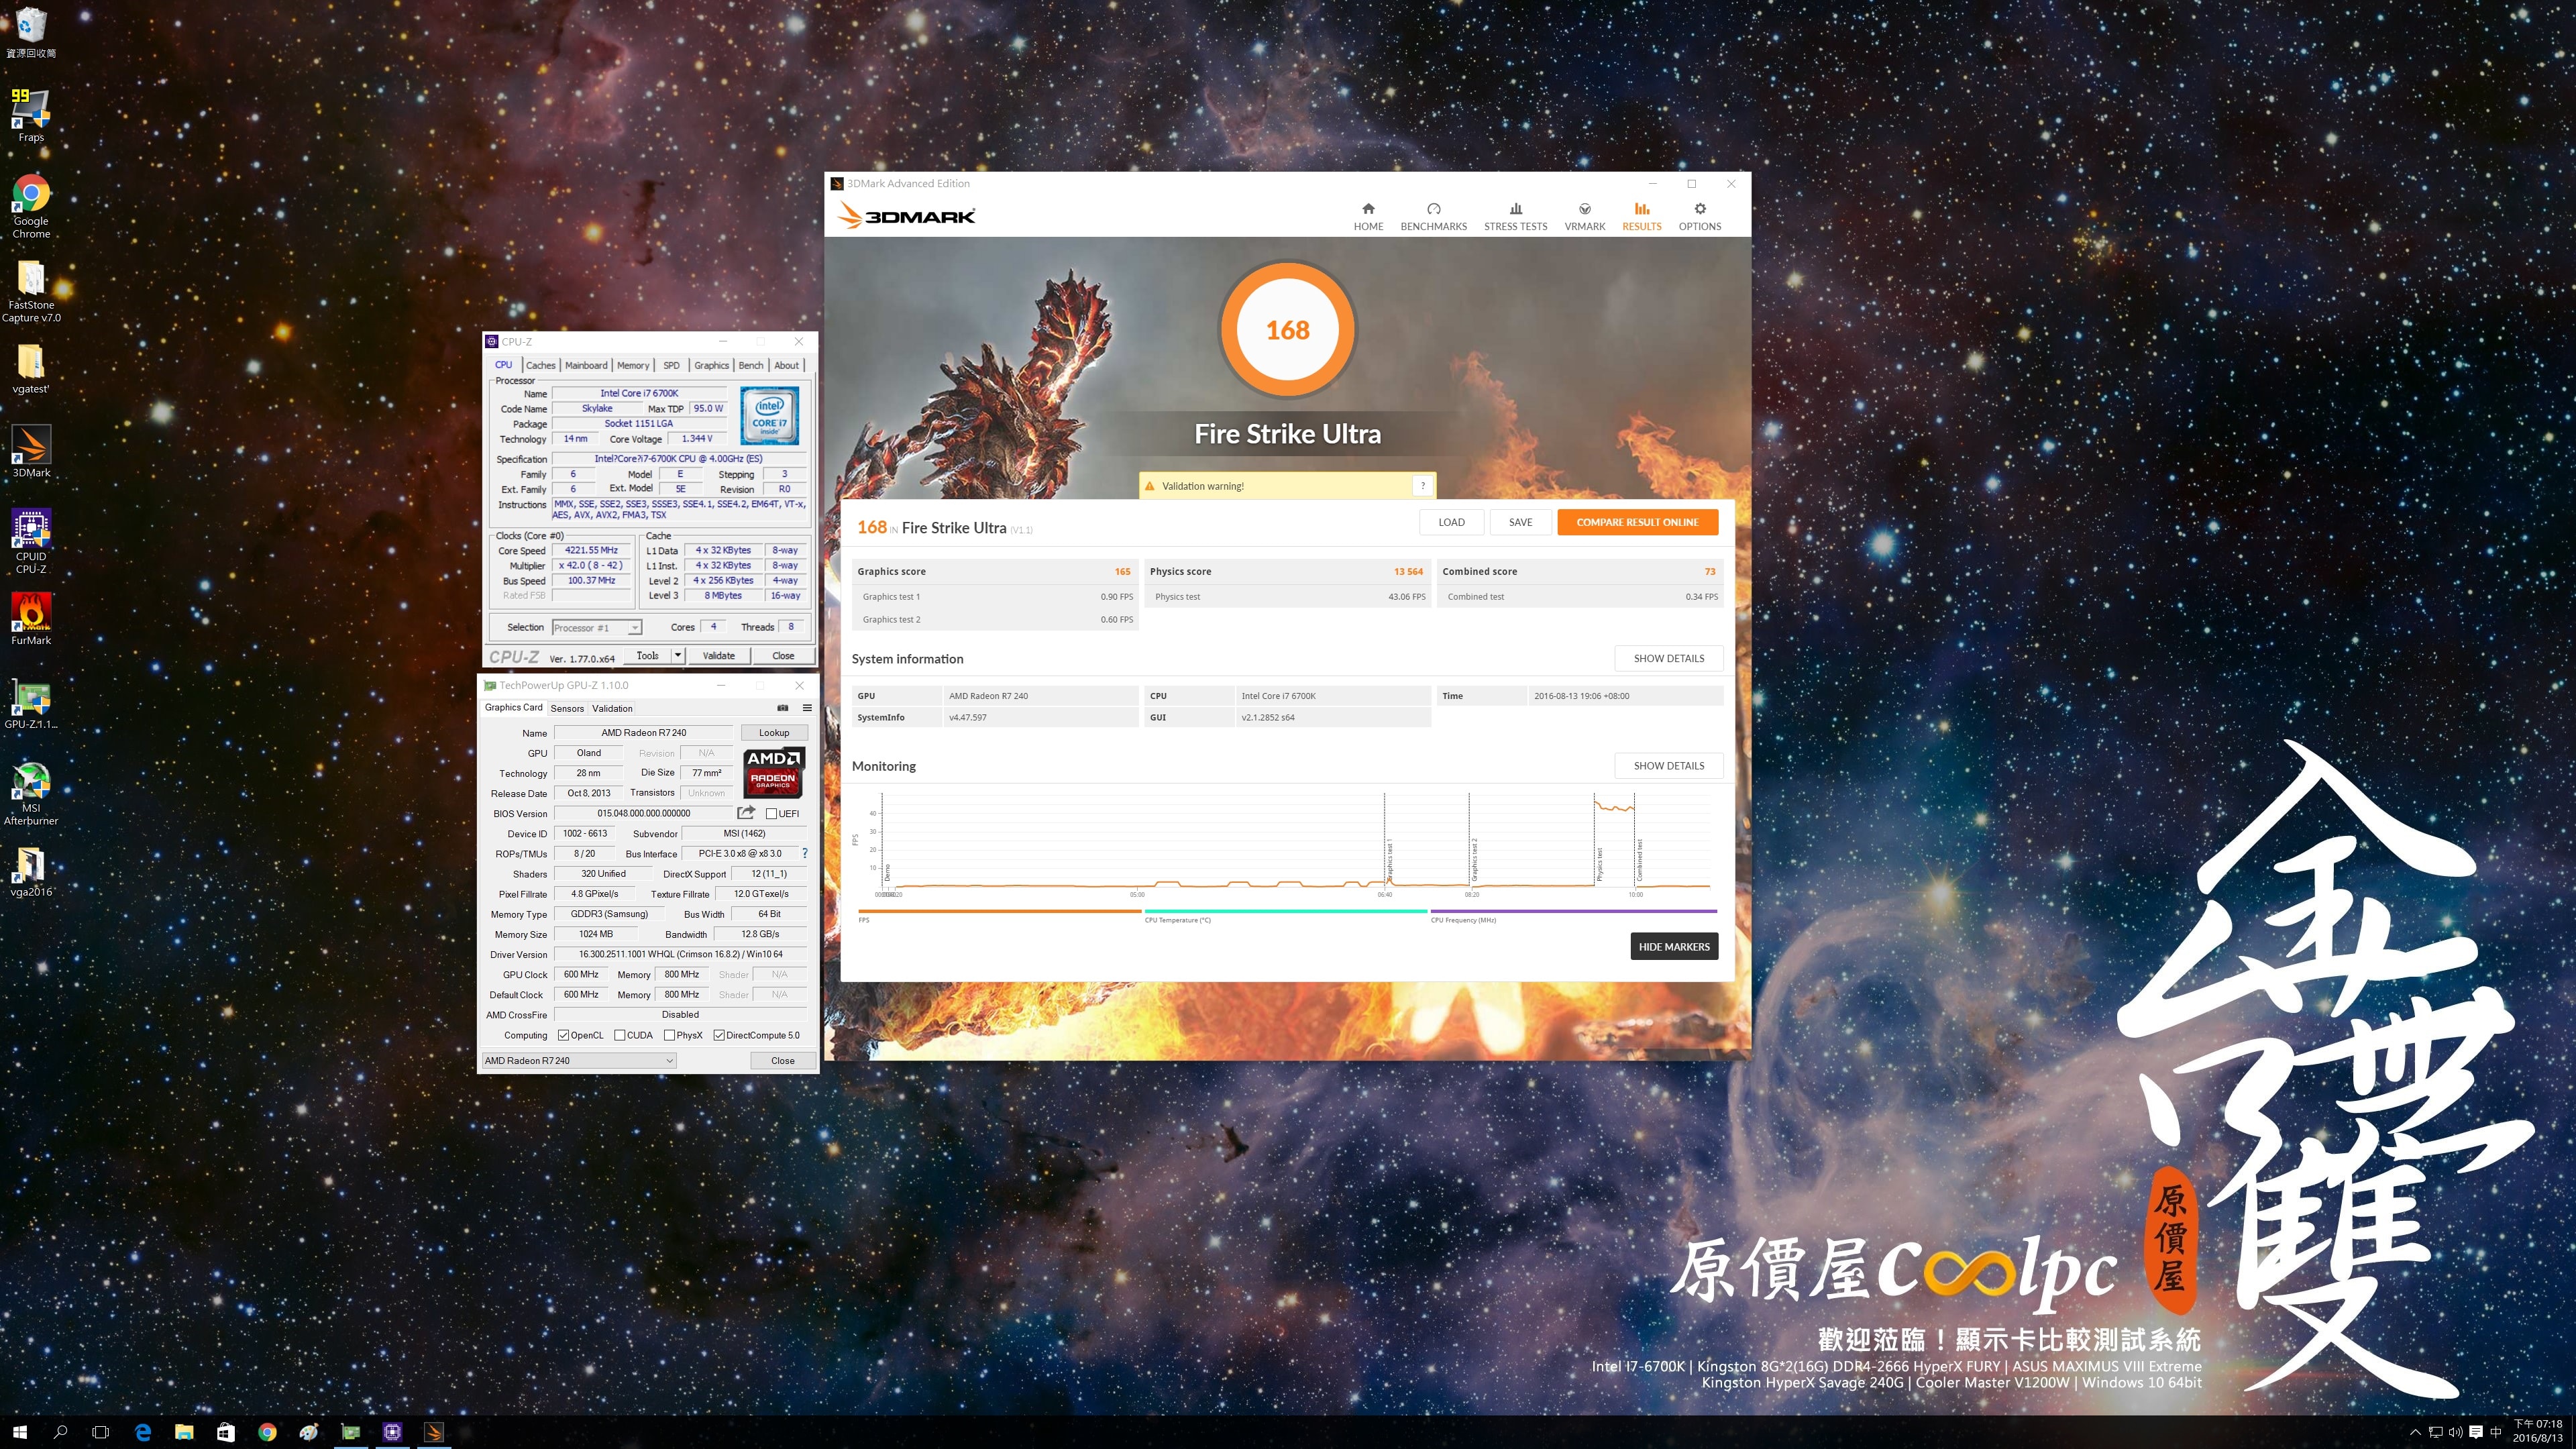The width and height of the screenshot is (2576, 1449).
Task: Open vgatest folder on desktop
Action: (x=31, y=369)
